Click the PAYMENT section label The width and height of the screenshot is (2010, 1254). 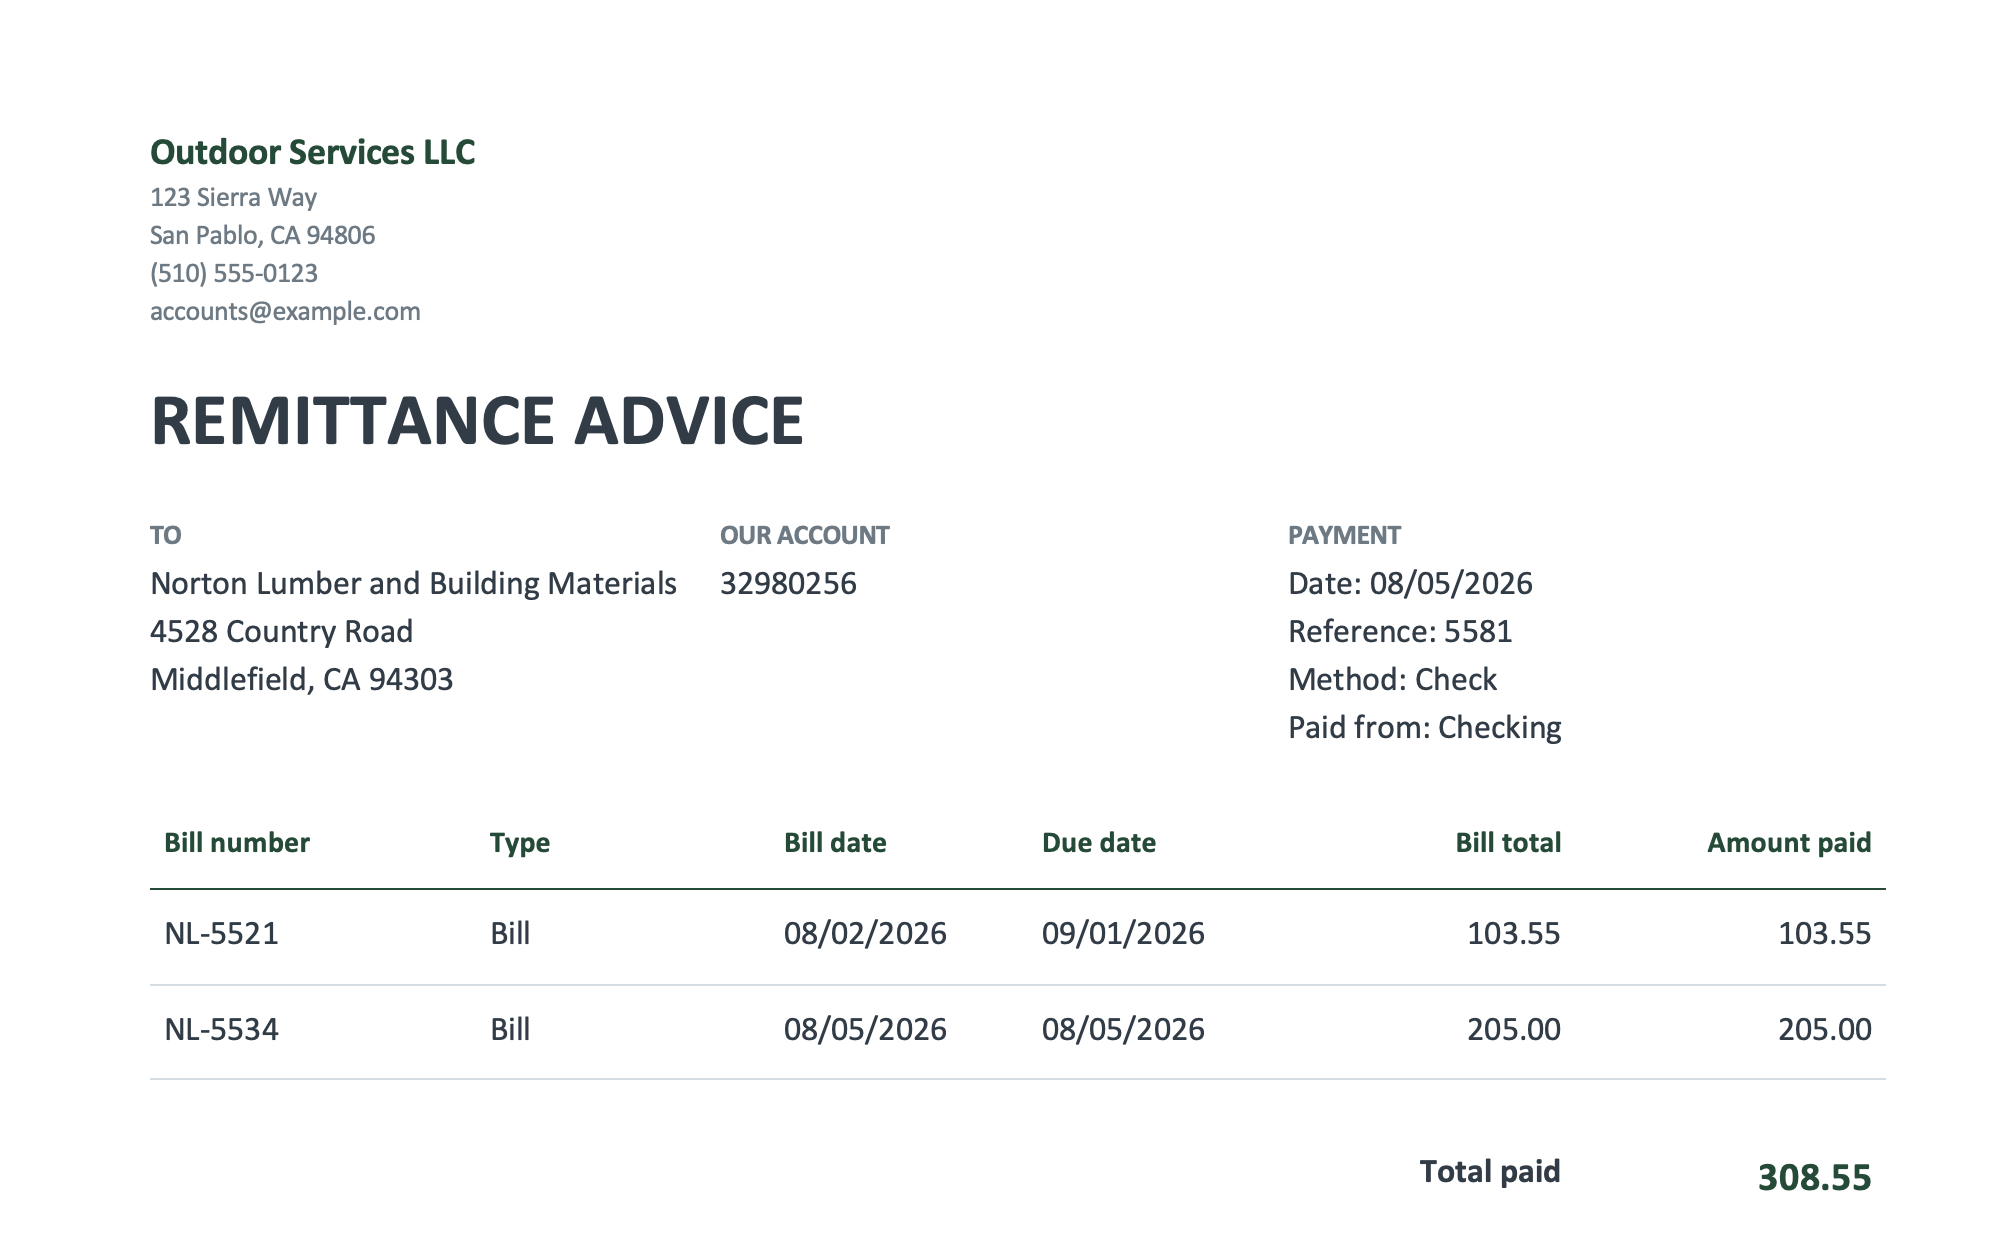point(1344,535)
